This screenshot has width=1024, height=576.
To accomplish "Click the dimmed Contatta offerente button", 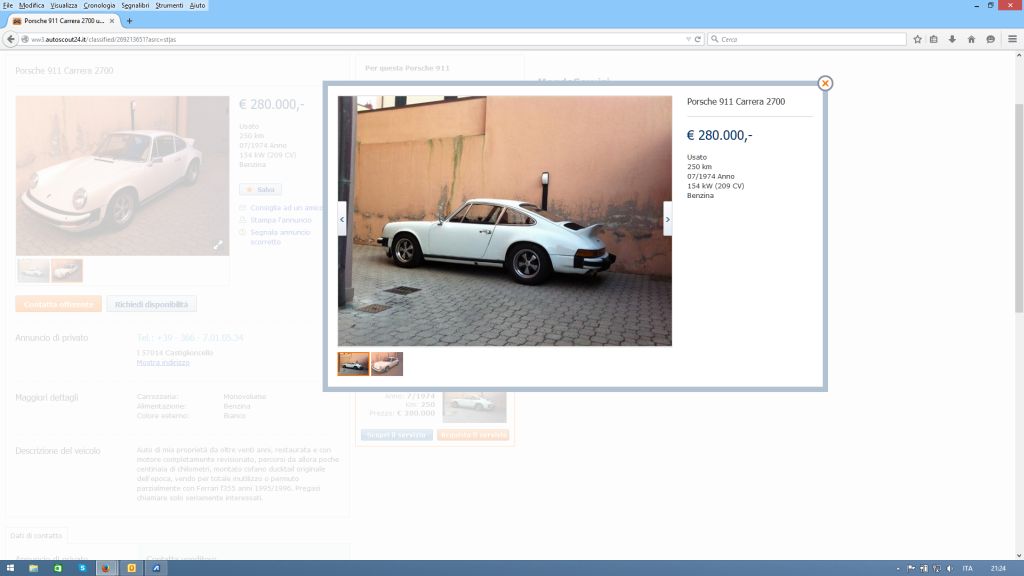I will (x=58, y=304).
